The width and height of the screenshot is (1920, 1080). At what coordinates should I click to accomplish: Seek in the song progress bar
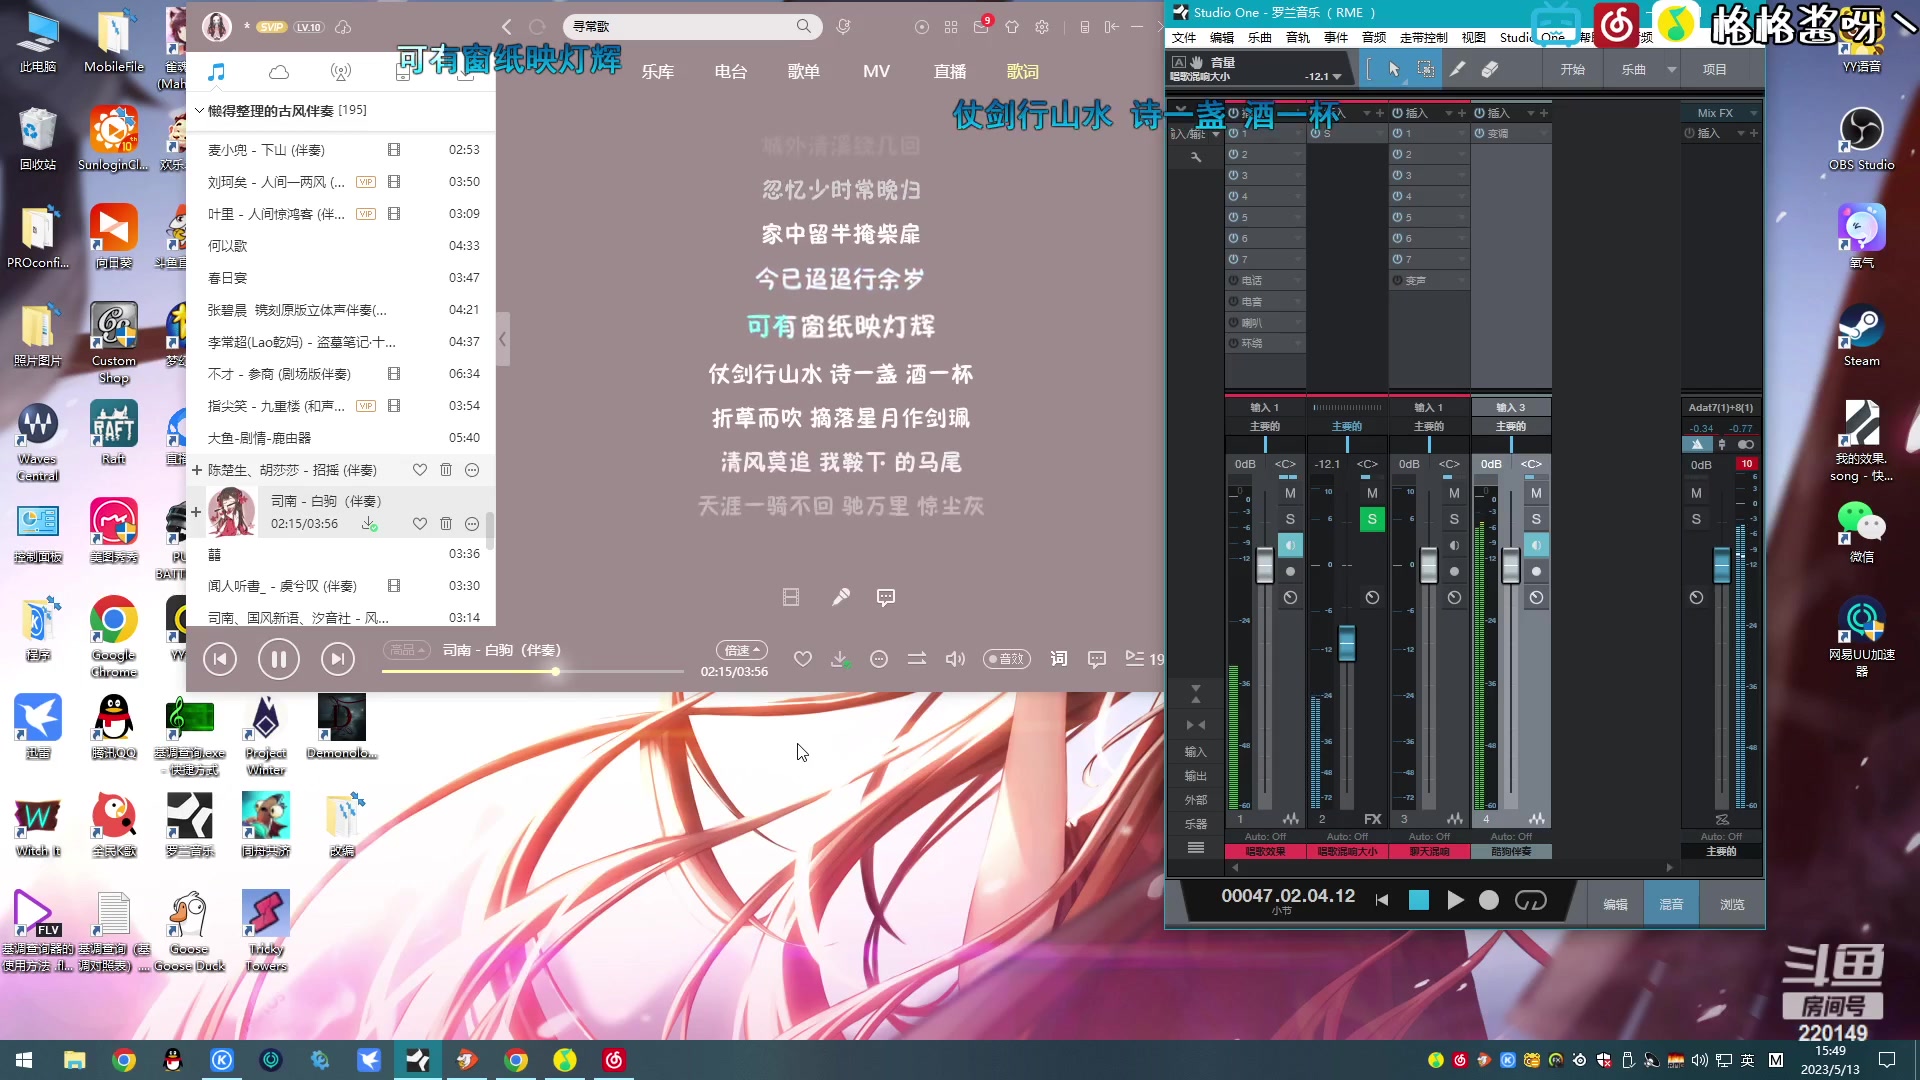click(532, 672)
